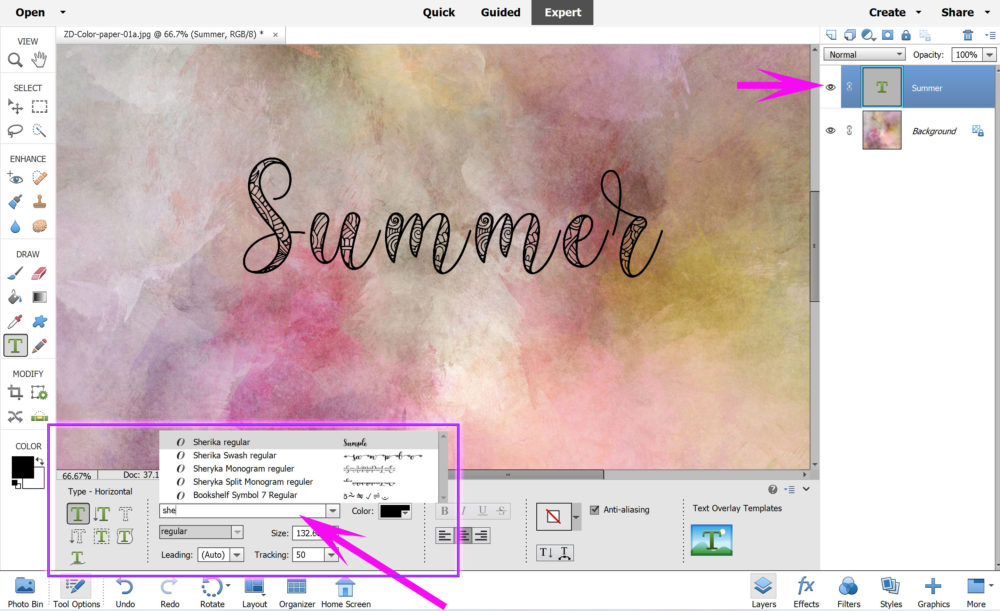Image resolution: width=1000 pixels, height=611 pixels.
Task: Expand the font family dropdown arrow
Action: (x=332, y=511)
